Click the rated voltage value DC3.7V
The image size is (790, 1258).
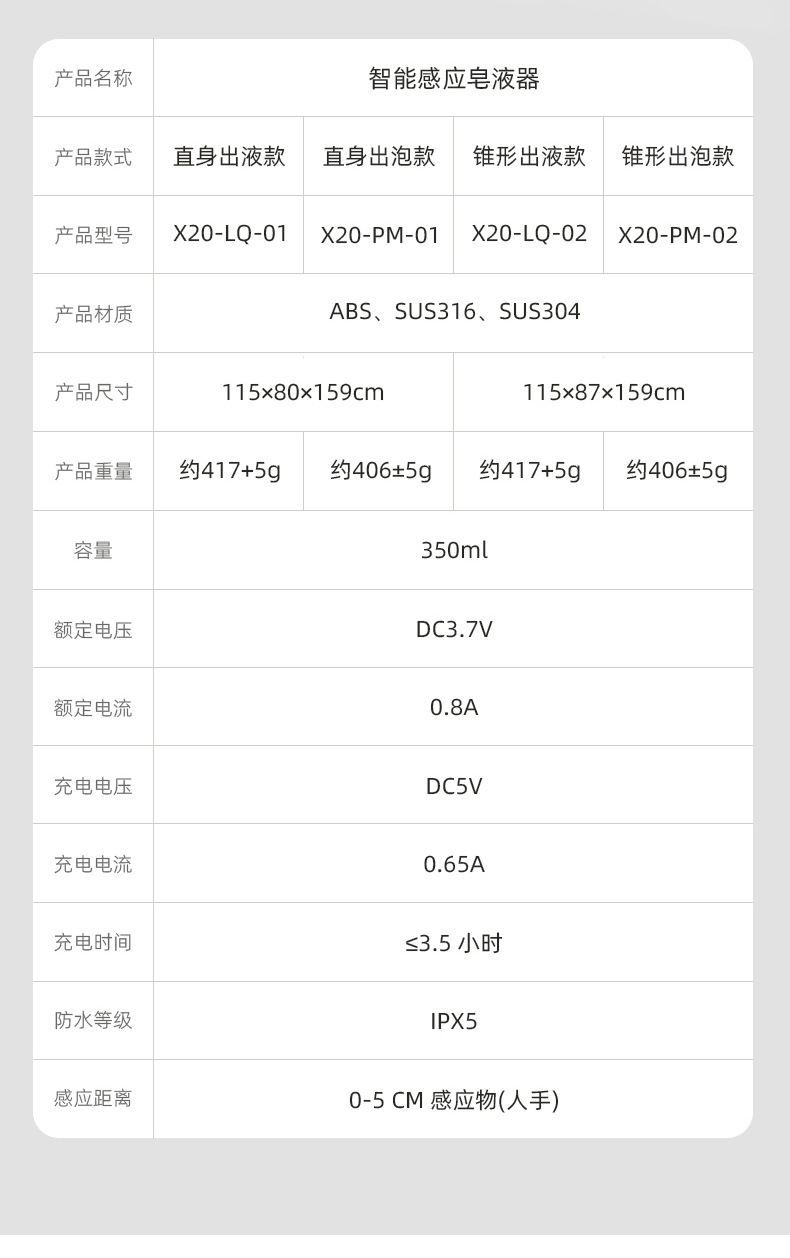point(454,629)
